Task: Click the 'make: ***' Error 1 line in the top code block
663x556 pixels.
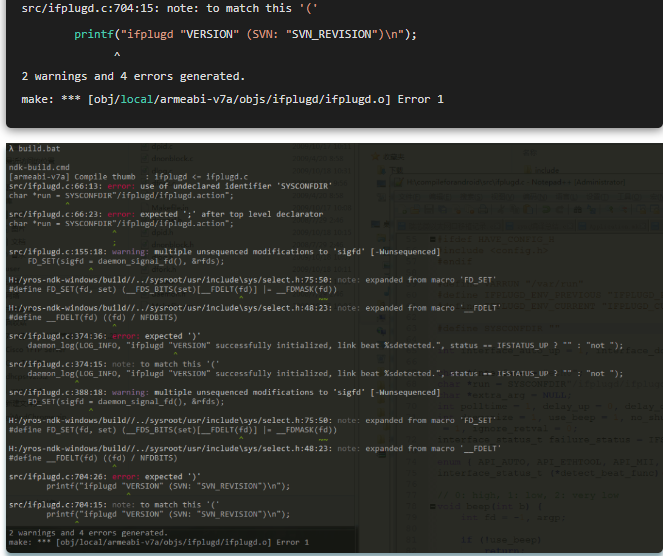Action: click(x=232, y=99)
